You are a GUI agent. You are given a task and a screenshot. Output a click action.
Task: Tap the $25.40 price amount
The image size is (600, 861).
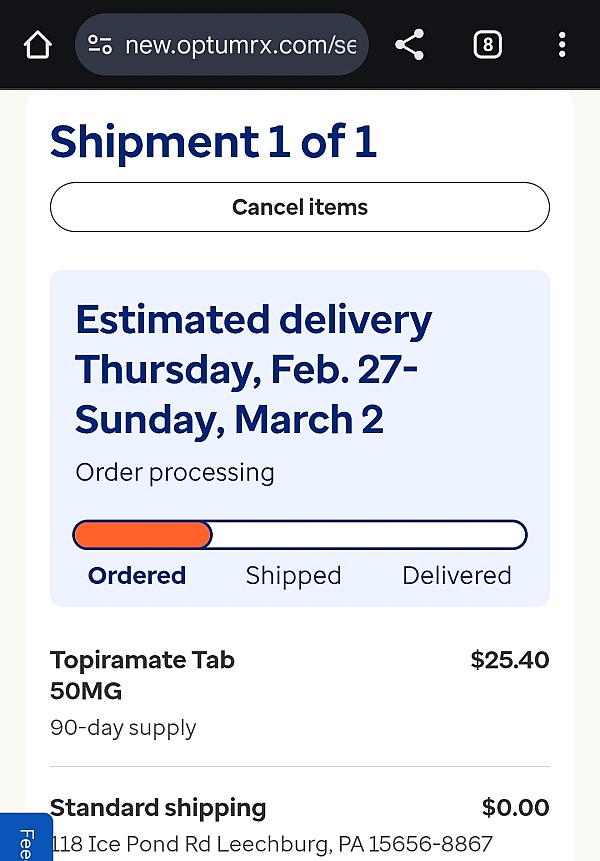tap(510, 659)
